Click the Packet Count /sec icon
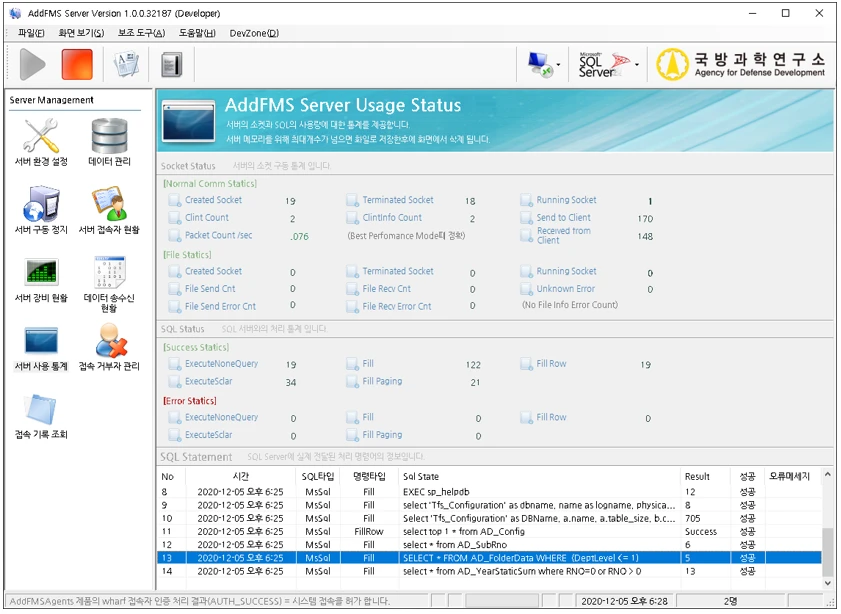This screenshot has width=841, height=614. [x=174, y=236]
